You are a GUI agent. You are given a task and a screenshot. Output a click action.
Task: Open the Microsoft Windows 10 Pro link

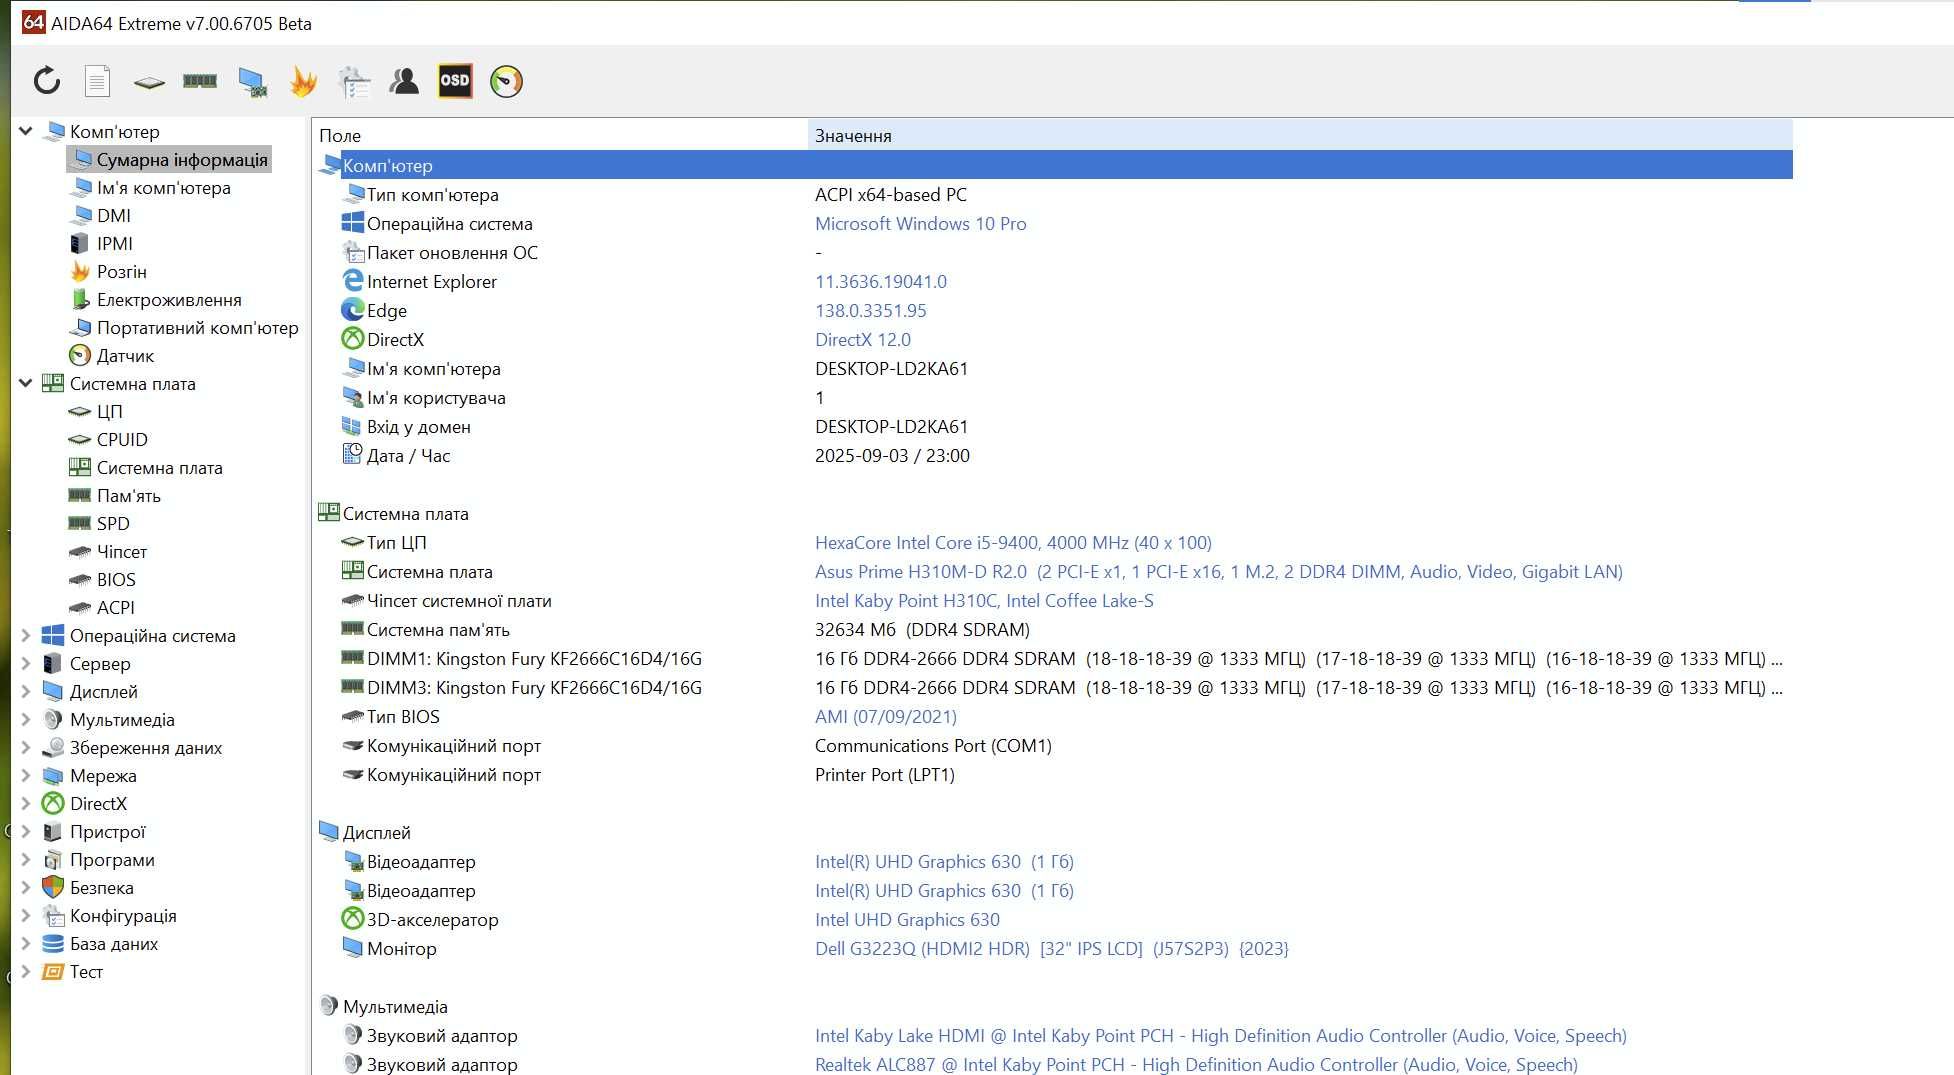click(x=920, y=224)
